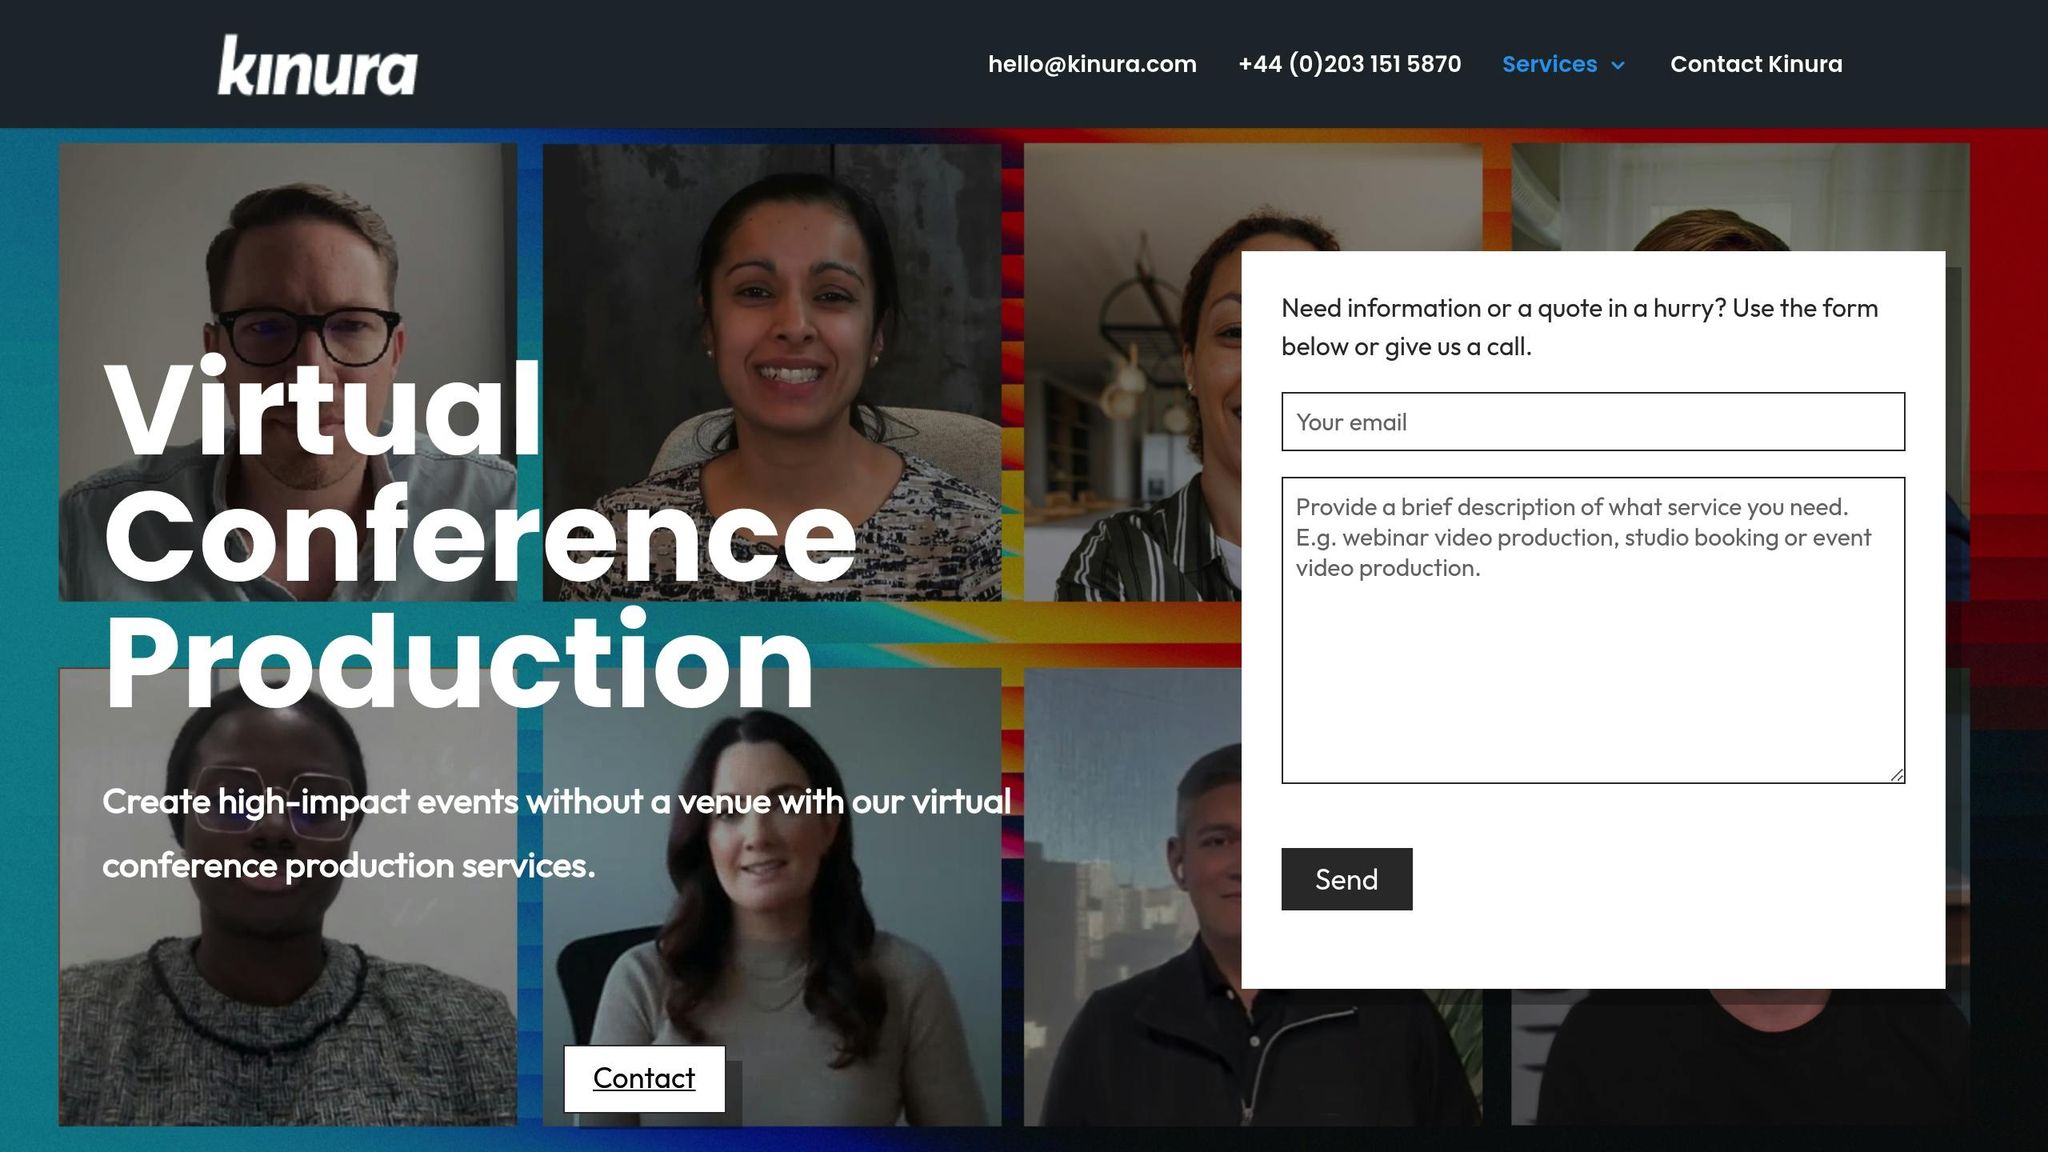Go to Contact Kinura in the navigation
The height and width of the screenshot is (1152, 2048).
[1756, 64]
